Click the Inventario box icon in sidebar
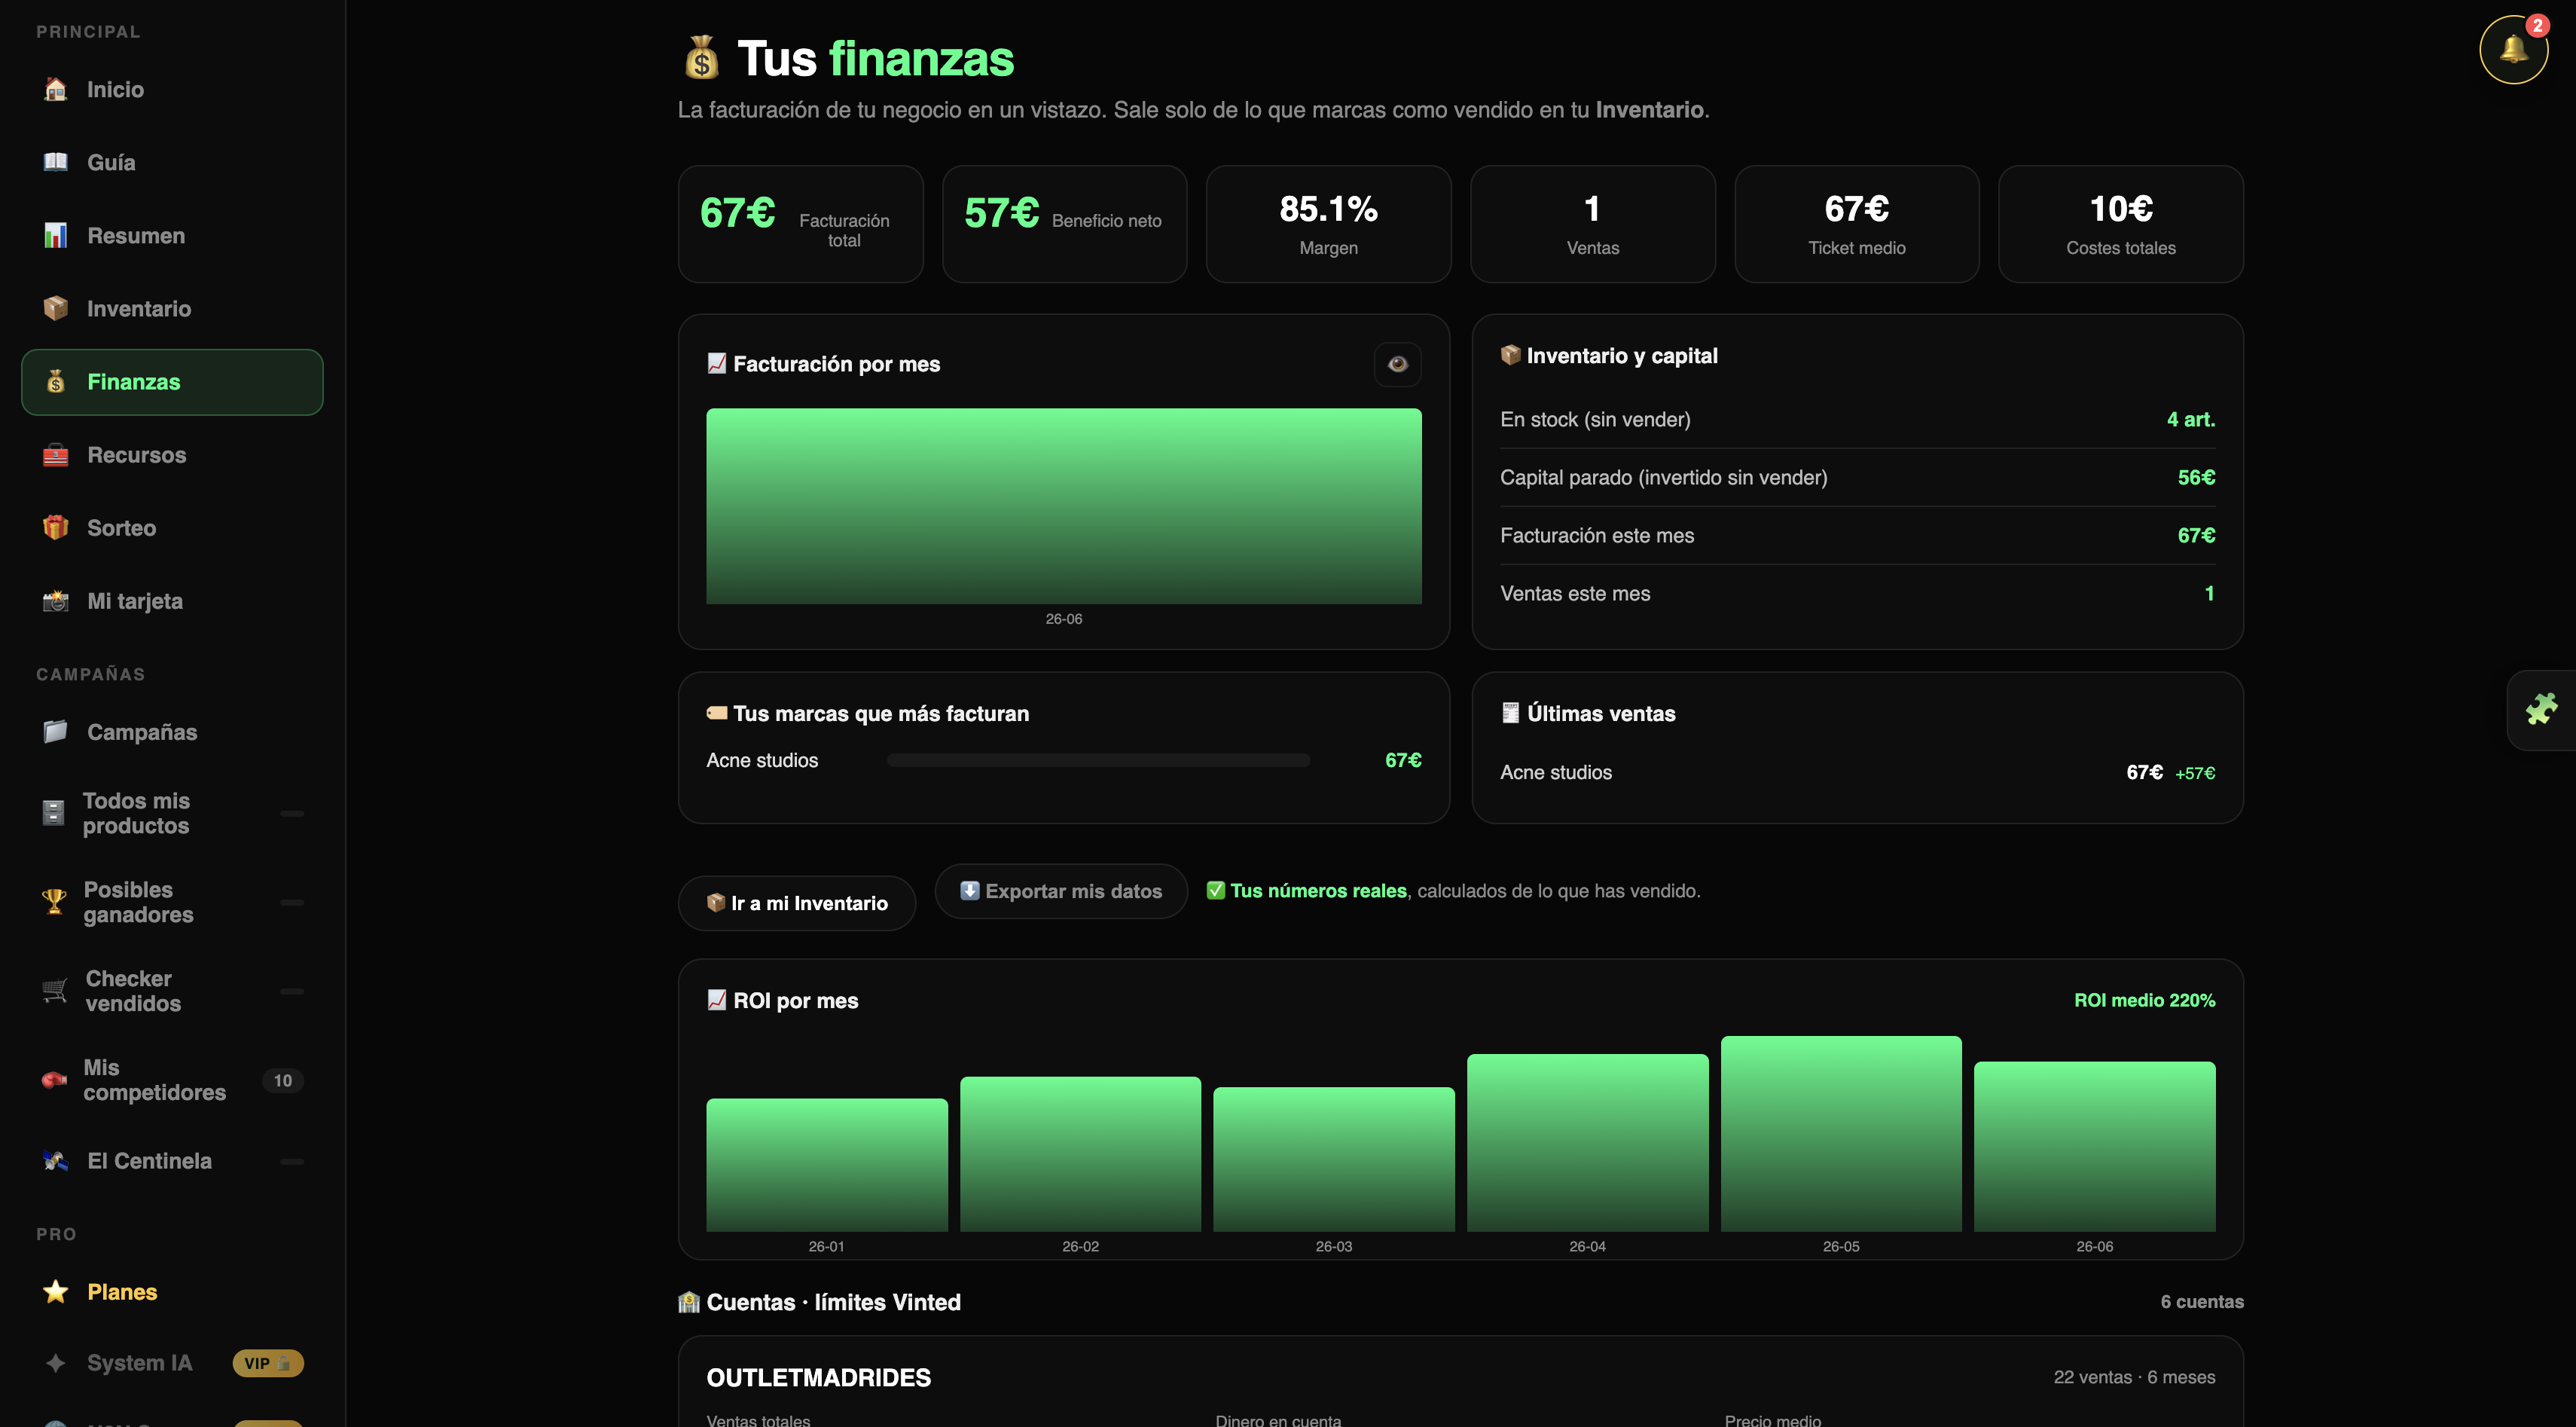The height and width of the screenshot is (1427, 2576). pos(56,308)
